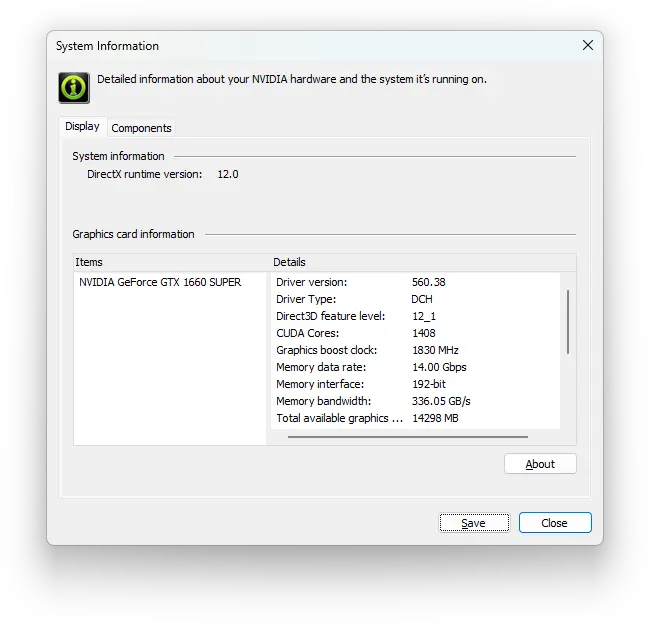Select the Driver version value 560.38
649x625 pixels.
(x=428, y=282)
